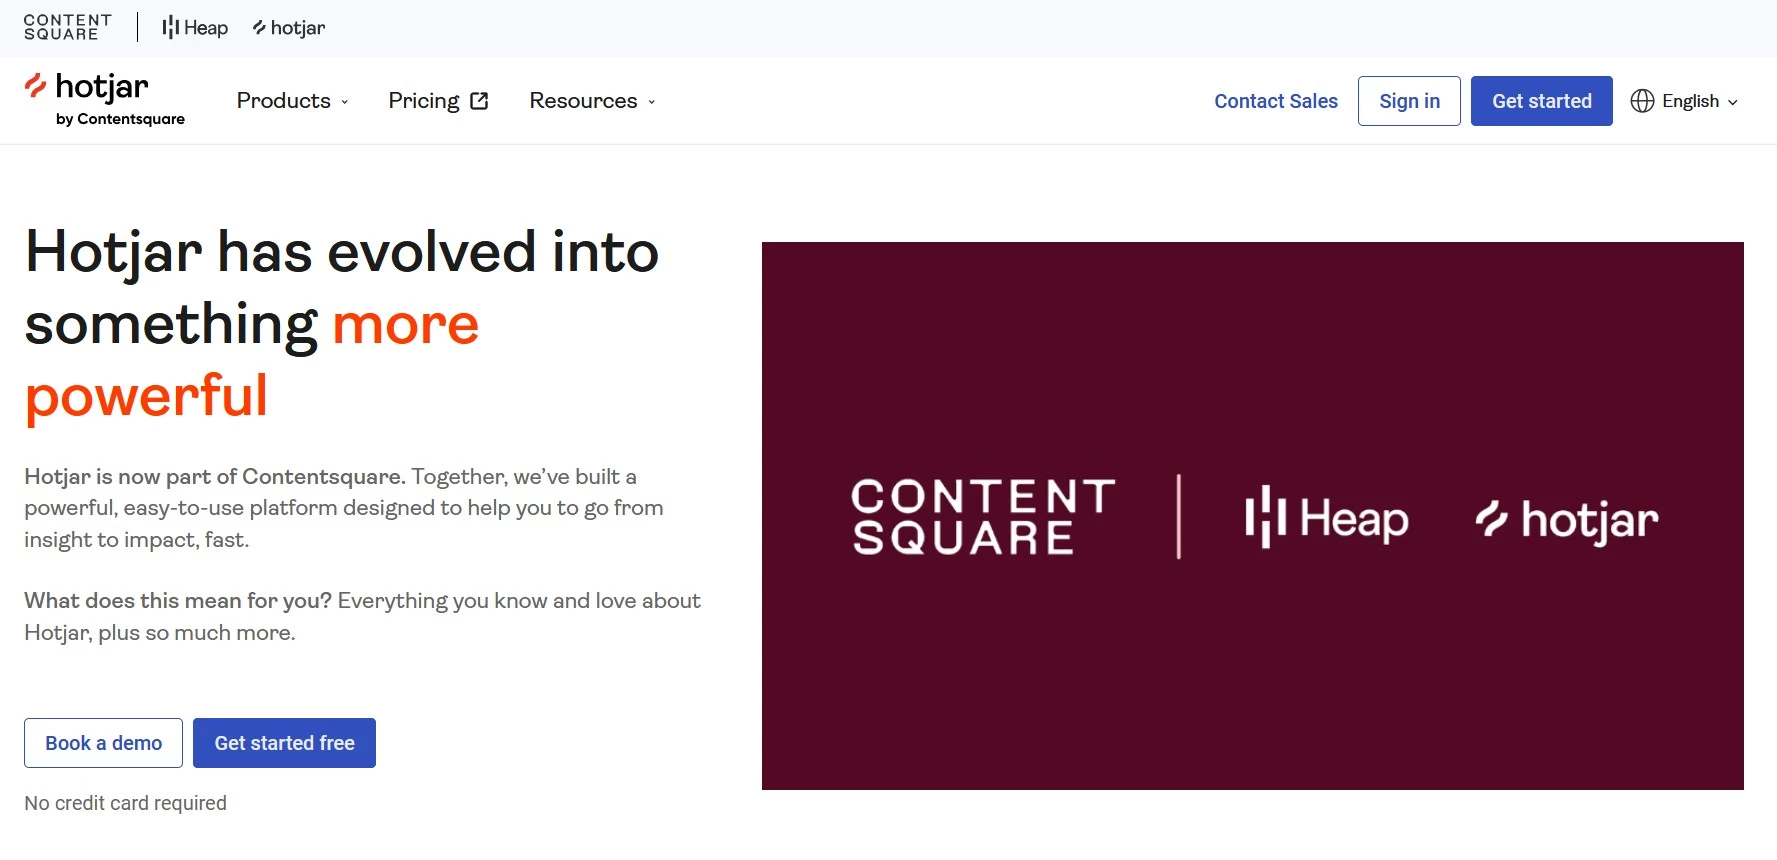This screenshot has width=1777, height=860.
Task: Open the hotjar link in top bar
Action: [x=289, y=28]
